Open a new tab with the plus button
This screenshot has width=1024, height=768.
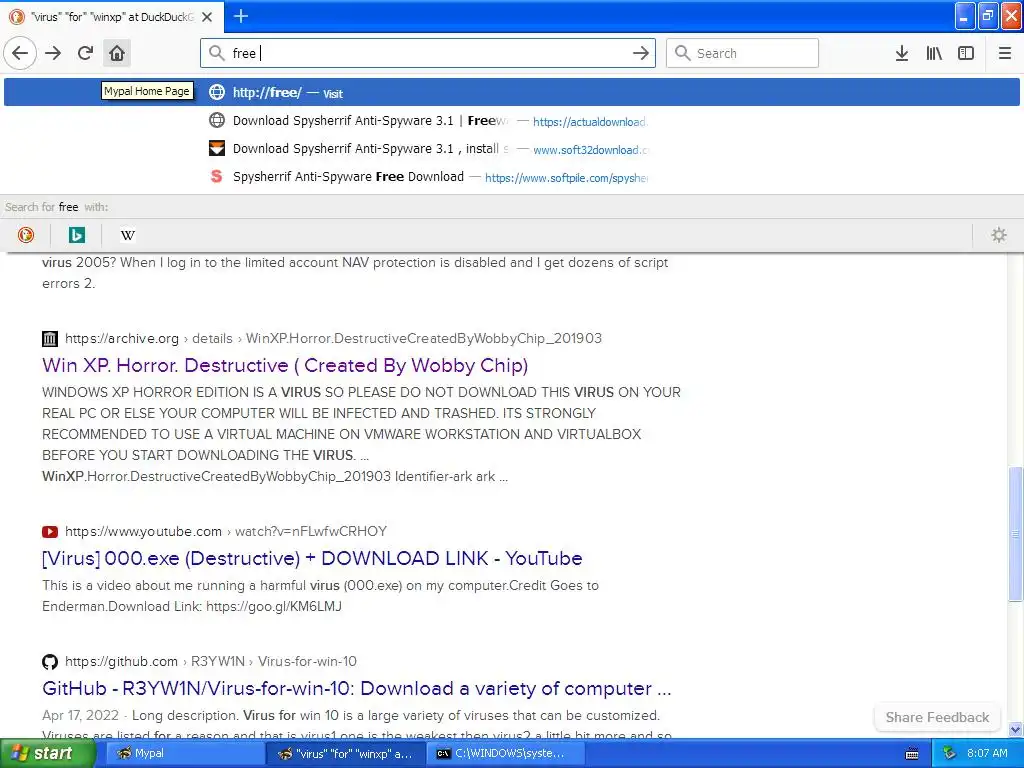(241, 16)
